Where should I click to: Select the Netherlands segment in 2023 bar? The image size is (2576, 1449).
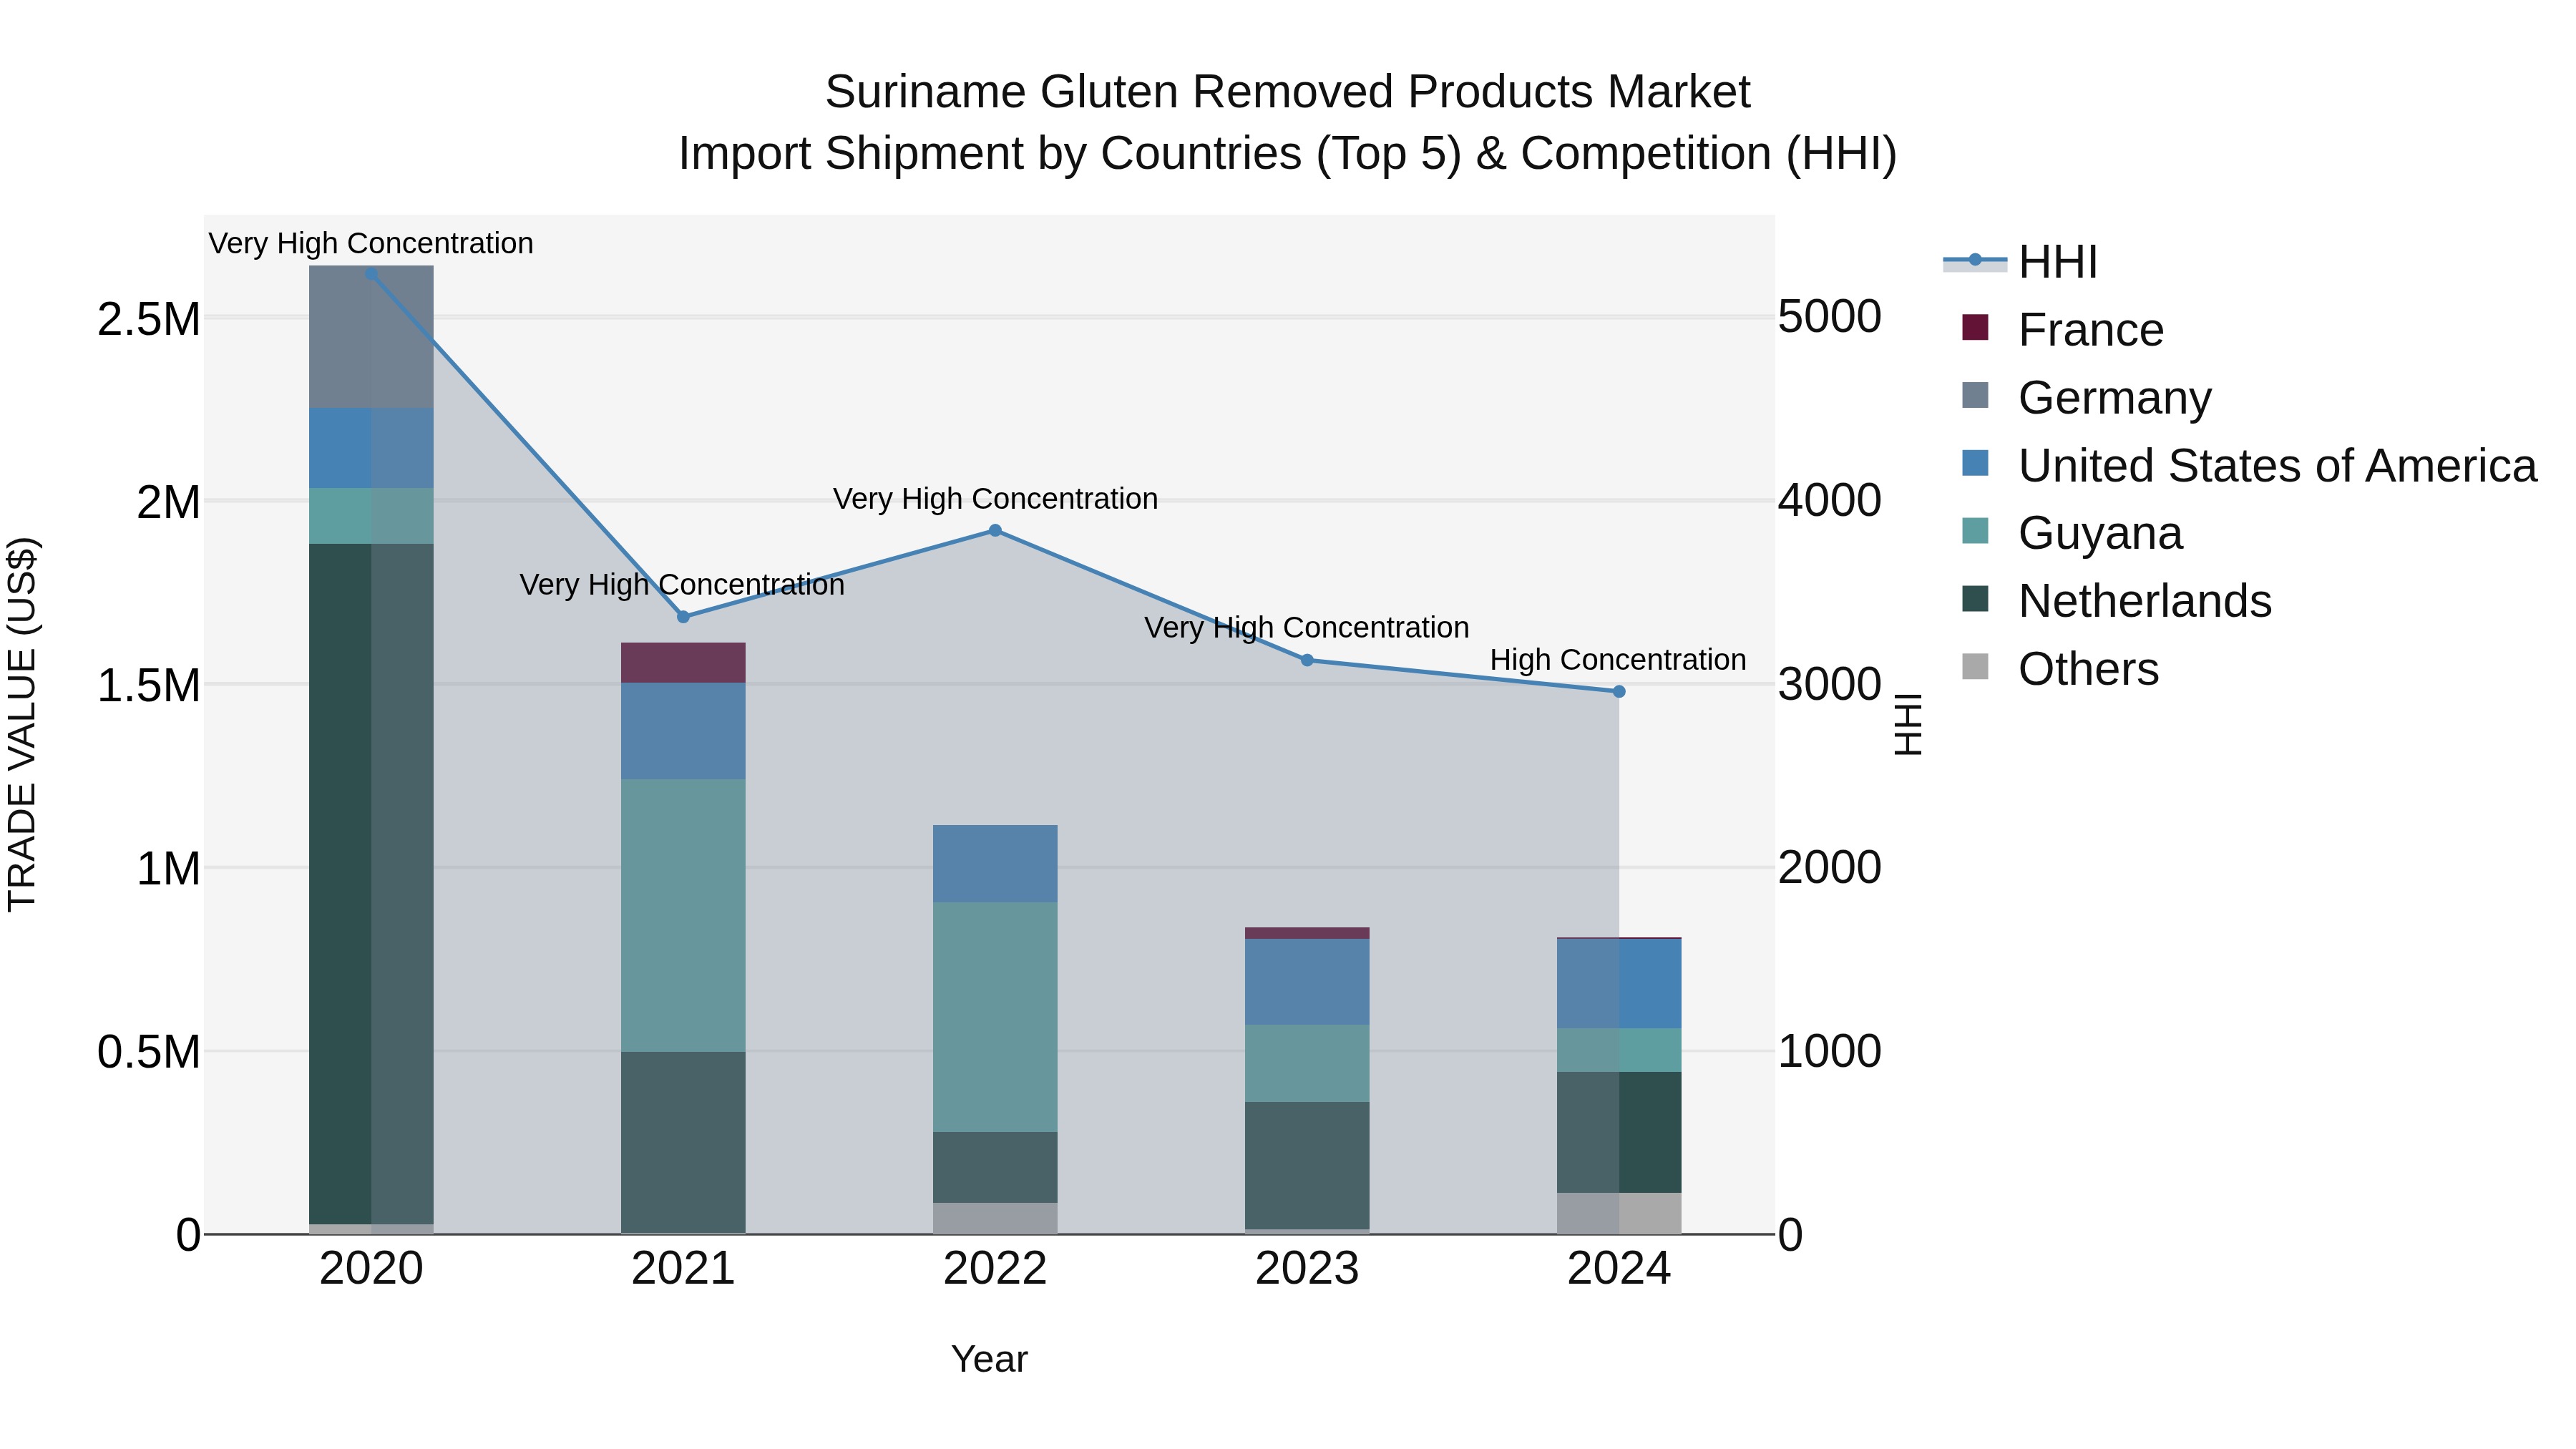[1307, 1165]
